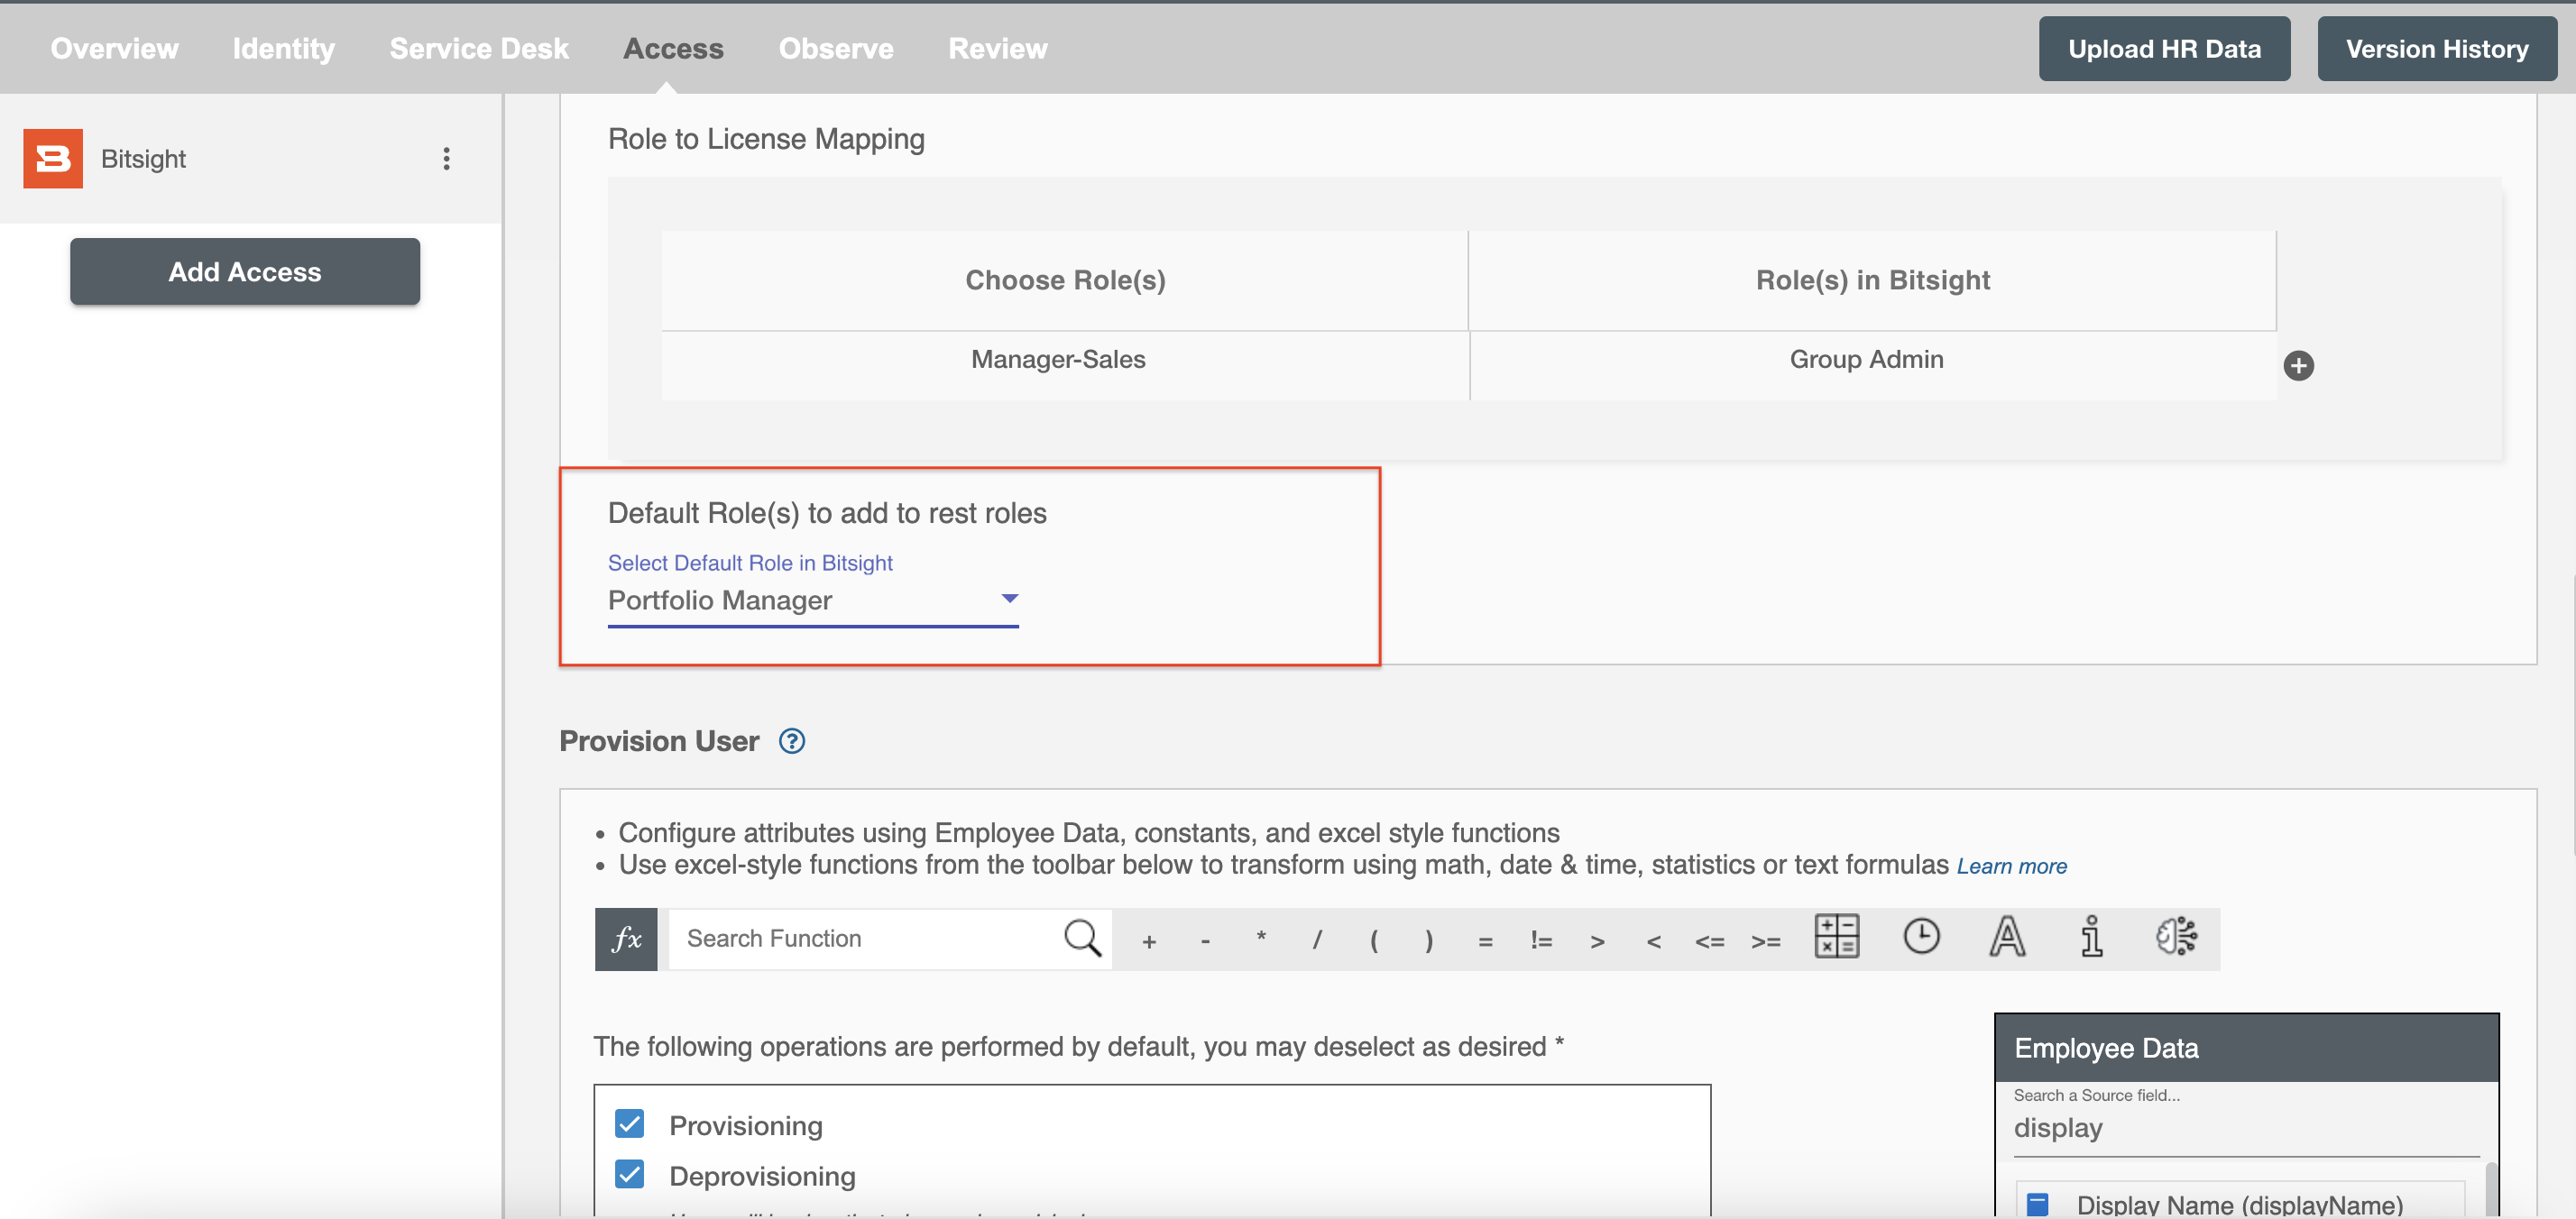Click the Upload HR Data button
The width and height of the screenshot is (2576, 1219).
[x=2164, y=44]
